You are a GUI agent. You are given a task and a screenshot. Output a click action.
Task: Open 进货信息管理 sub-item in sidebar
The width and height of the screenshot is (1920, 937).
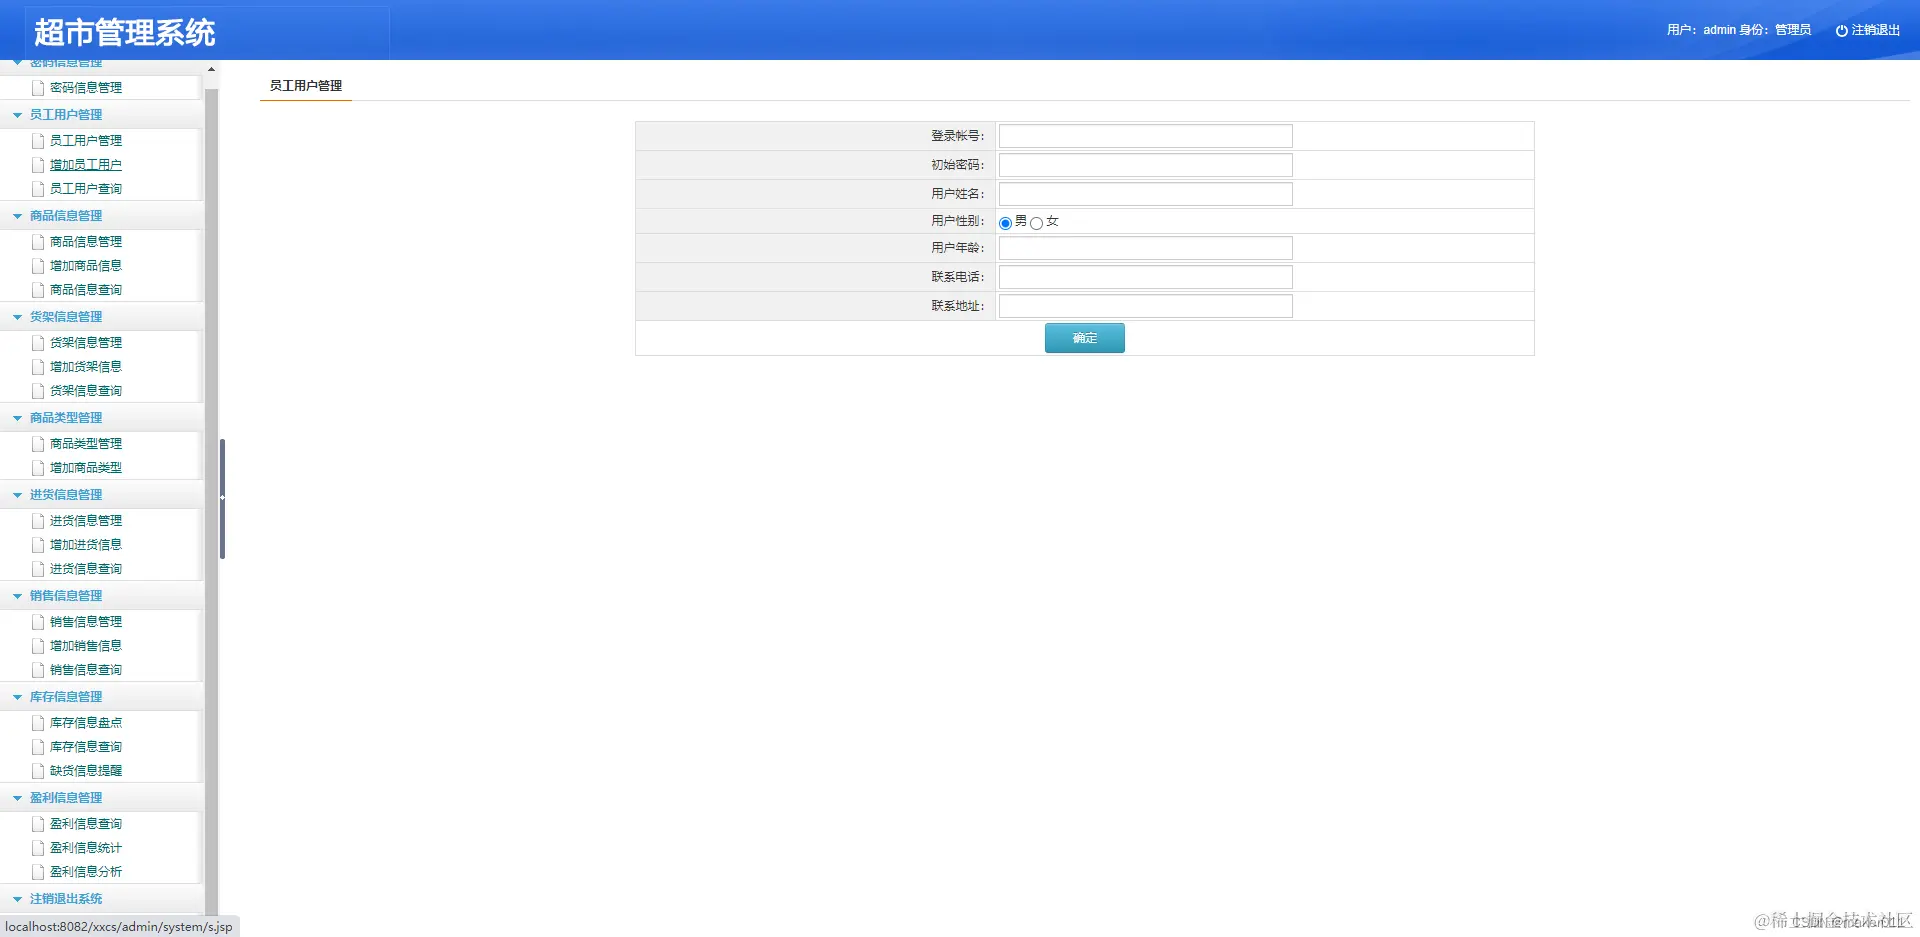(86, 521)
